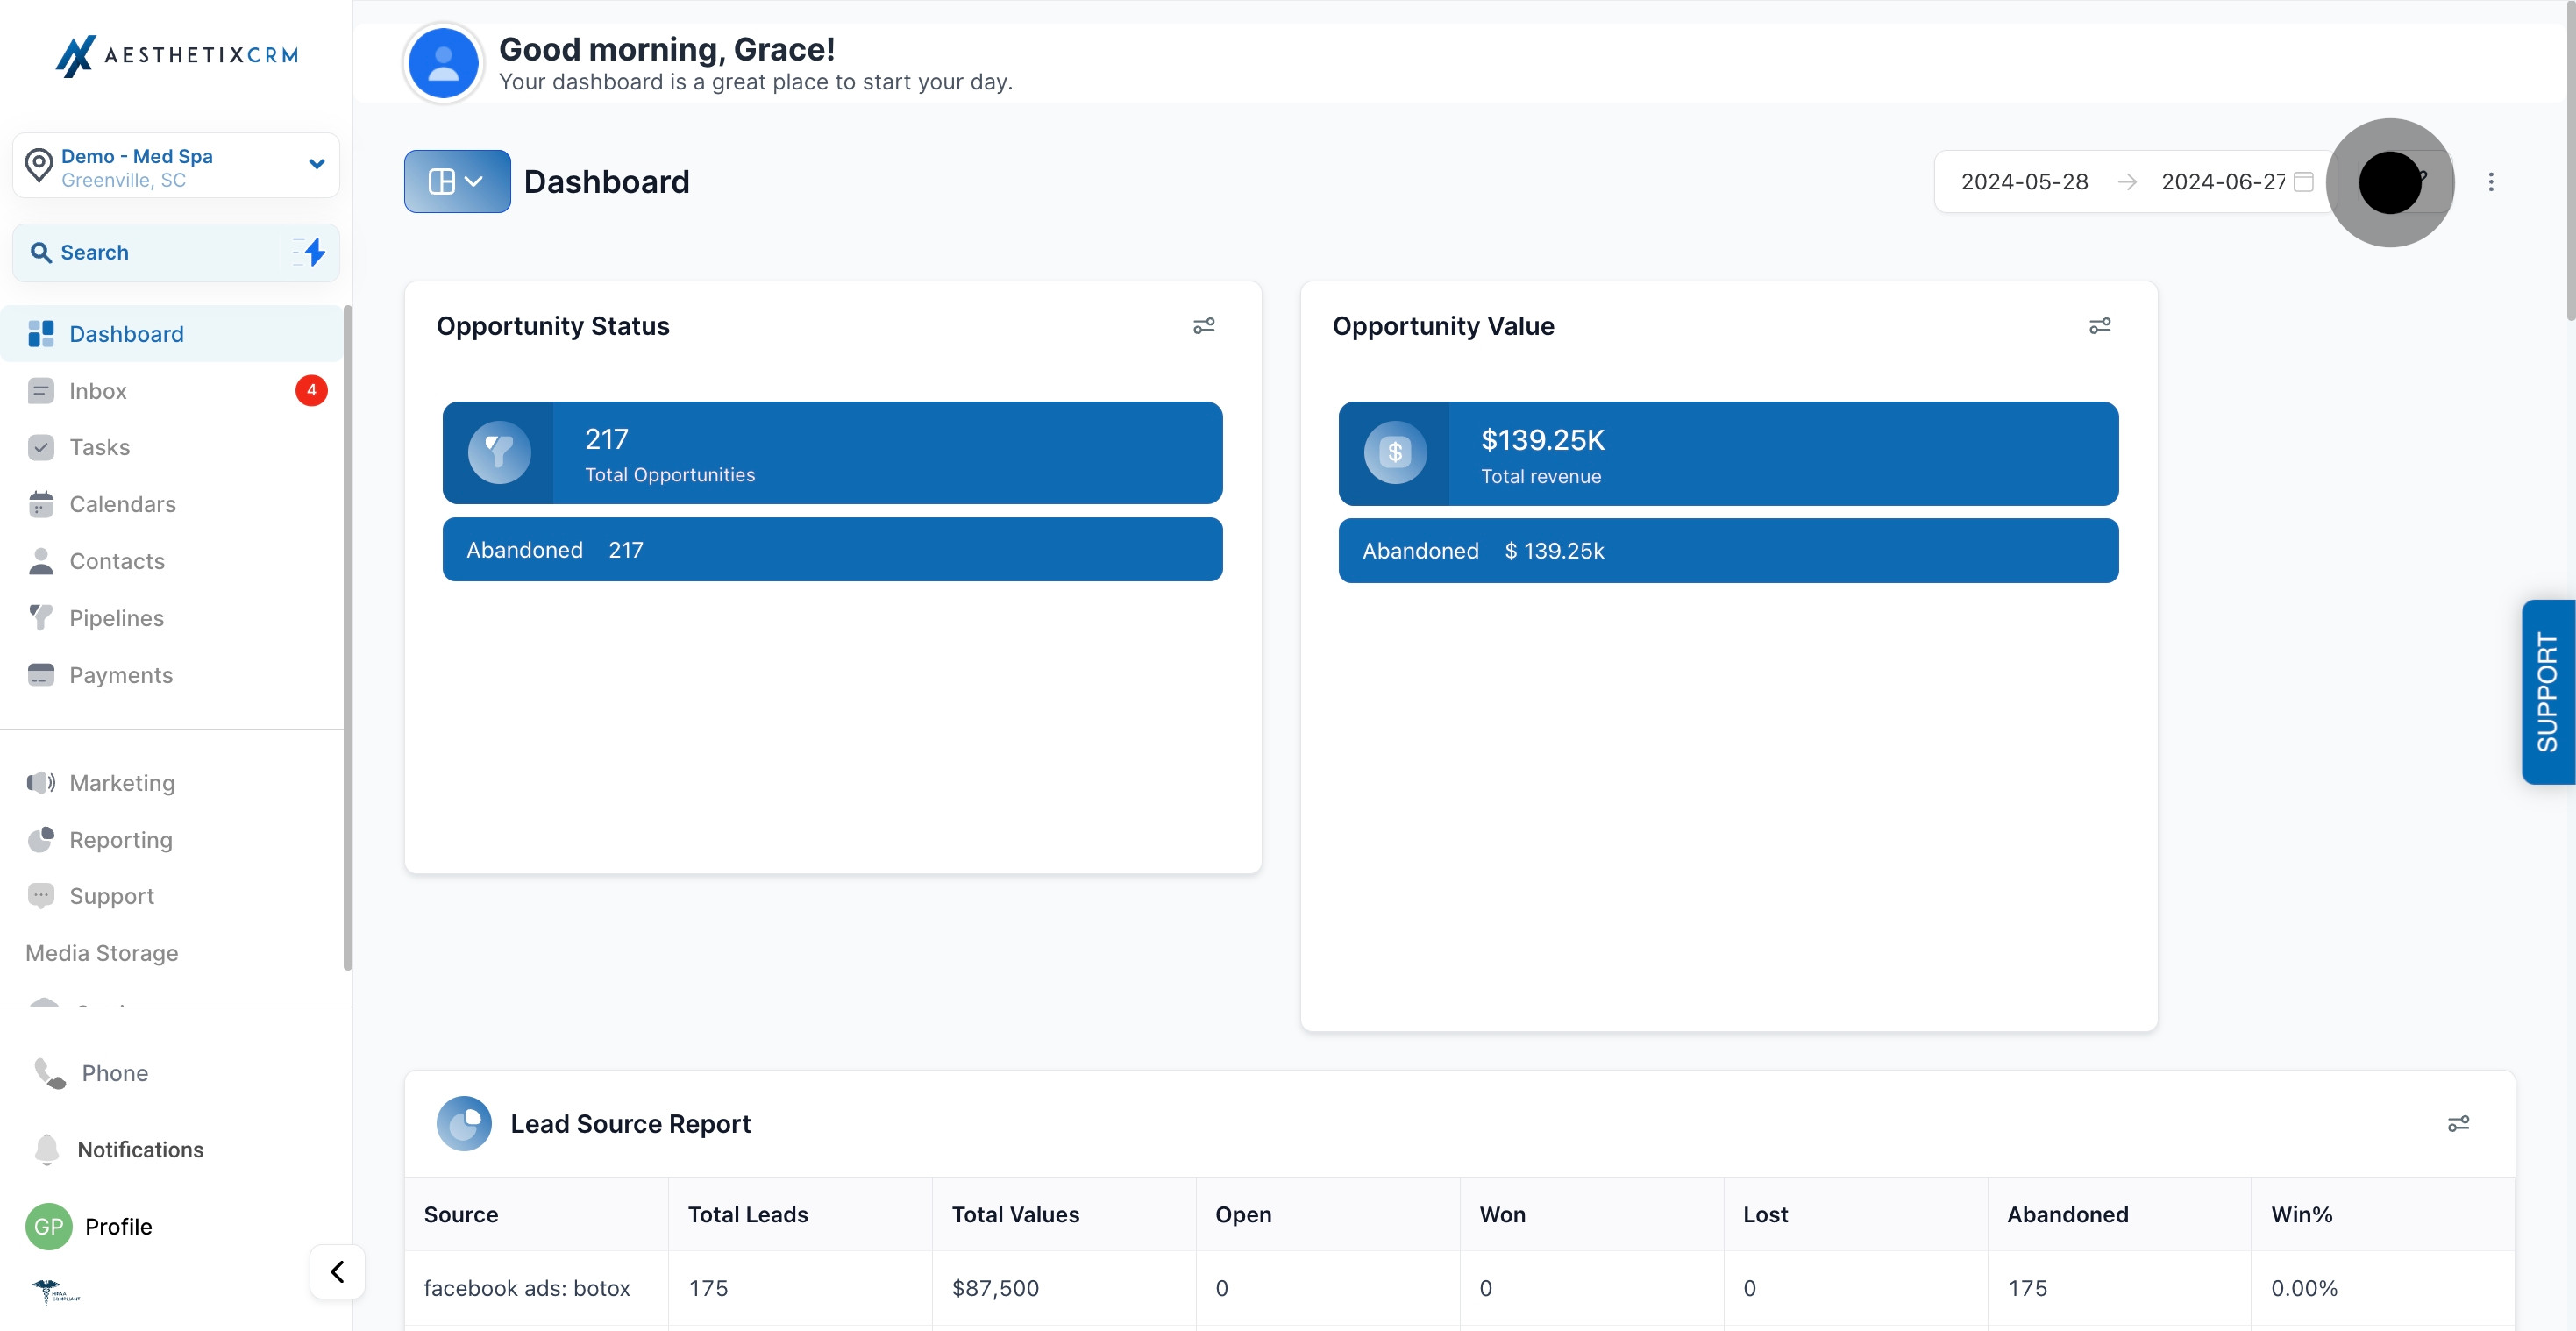Click the Abandoned 217 status bar
This screenshot has height=1331, width=2576.
pos(832,550)
